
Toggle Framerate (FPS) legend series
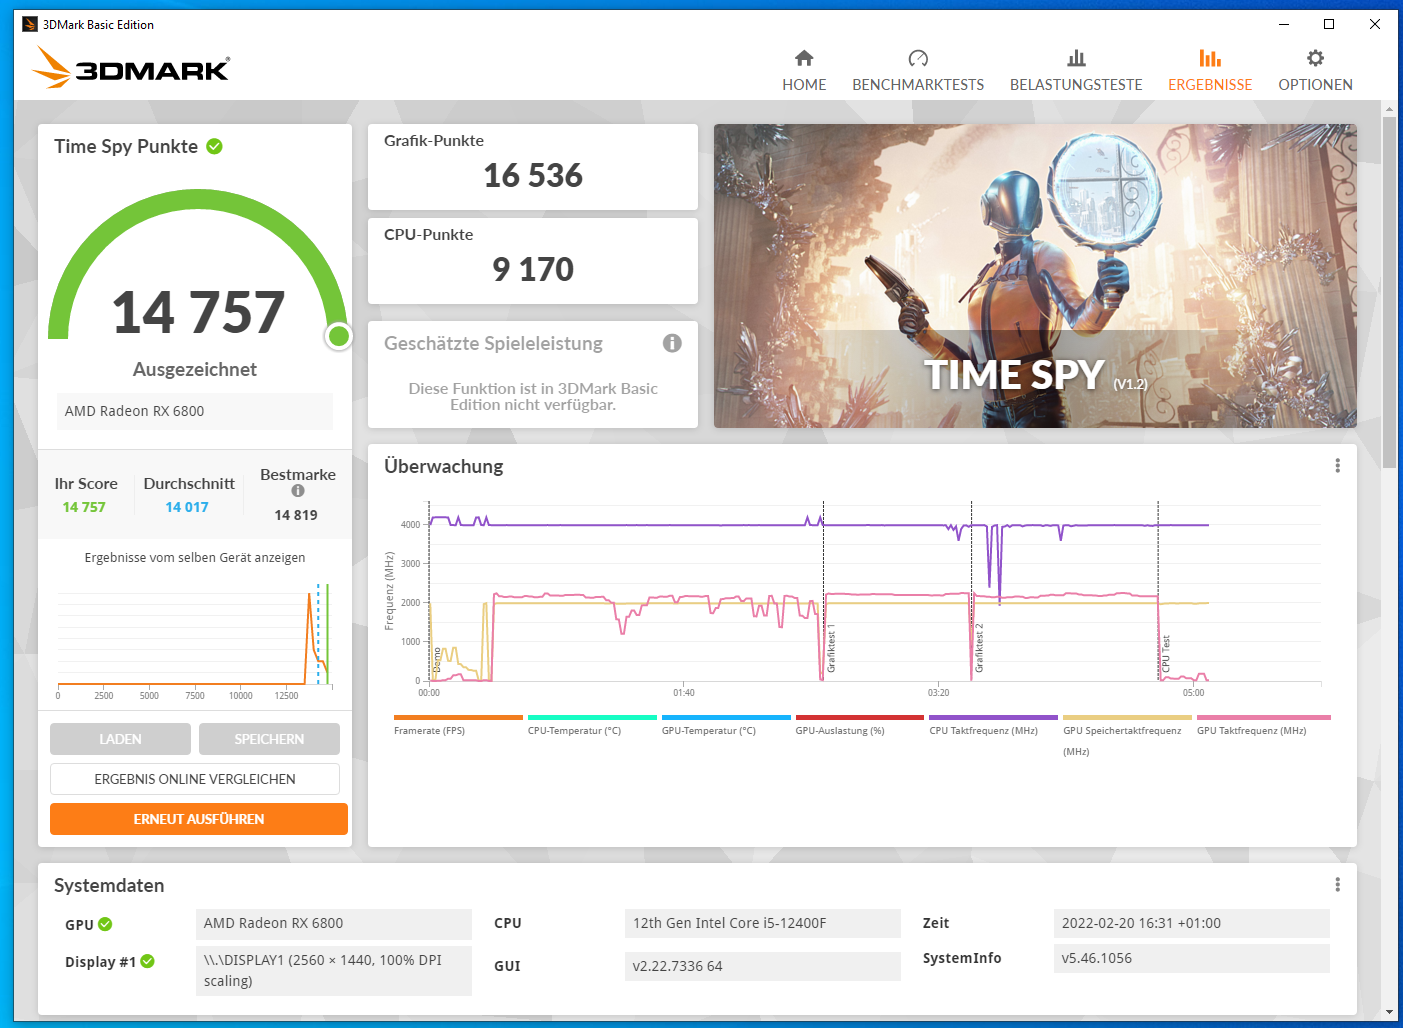coord(458,725)
